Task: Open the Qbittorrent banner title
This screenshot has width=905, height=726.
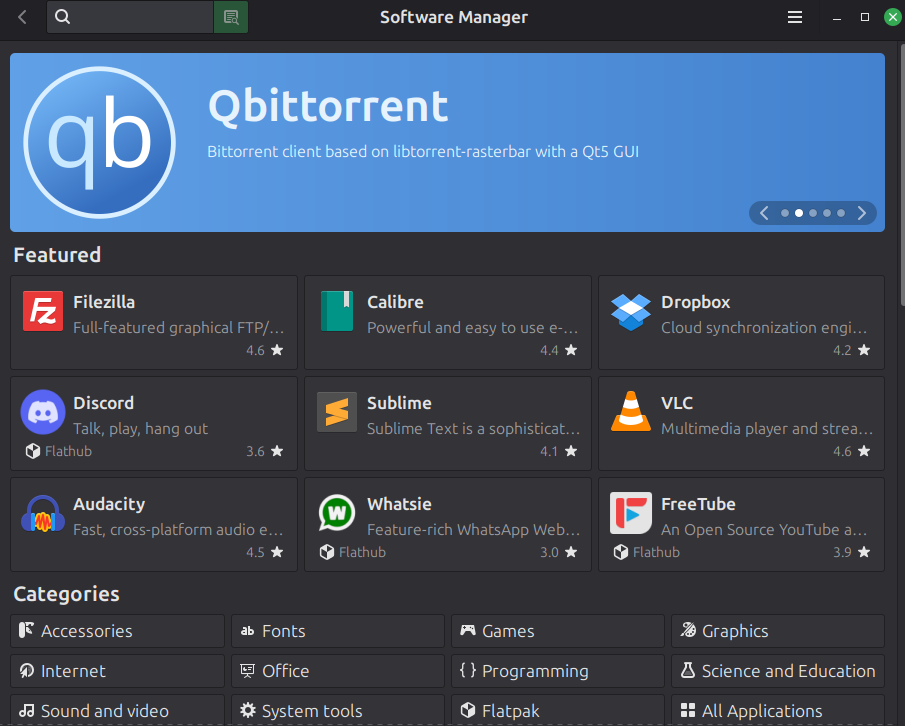Action: [x=328, y=107]
